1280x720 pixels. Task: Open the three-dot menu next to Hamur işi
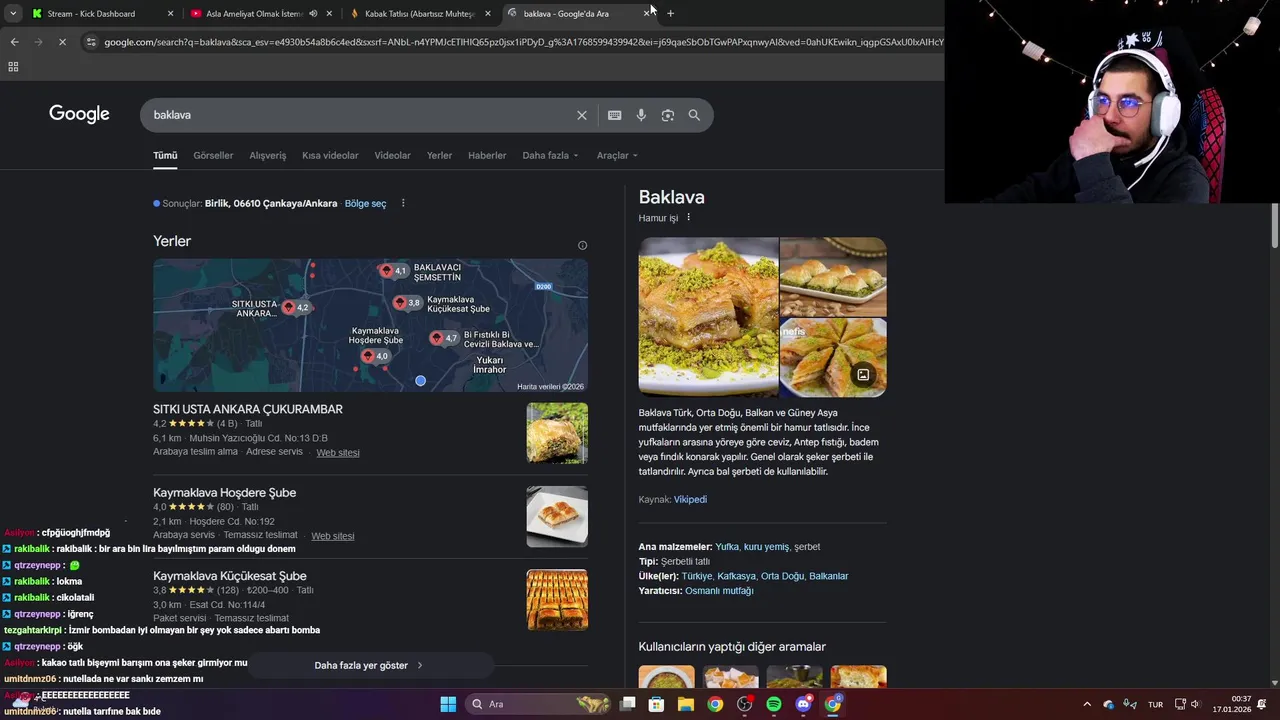click(x=688, y=217)
